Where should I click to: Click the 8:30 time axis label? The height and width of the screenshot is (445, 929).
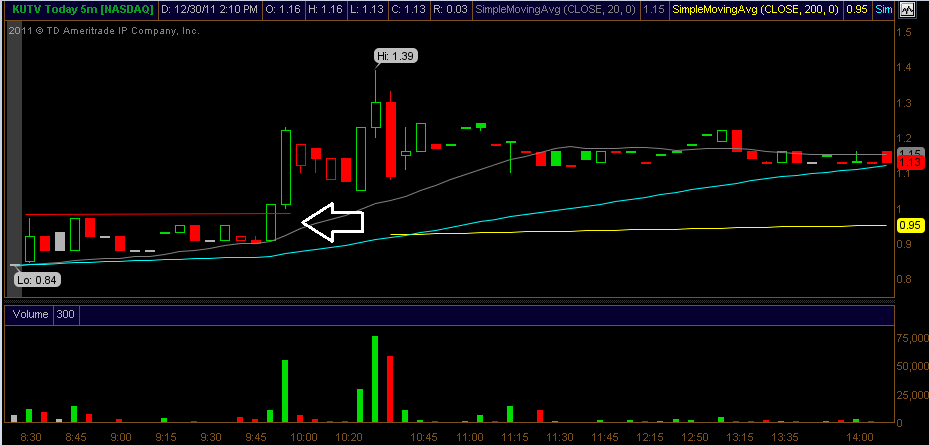(x=31, y=437)
